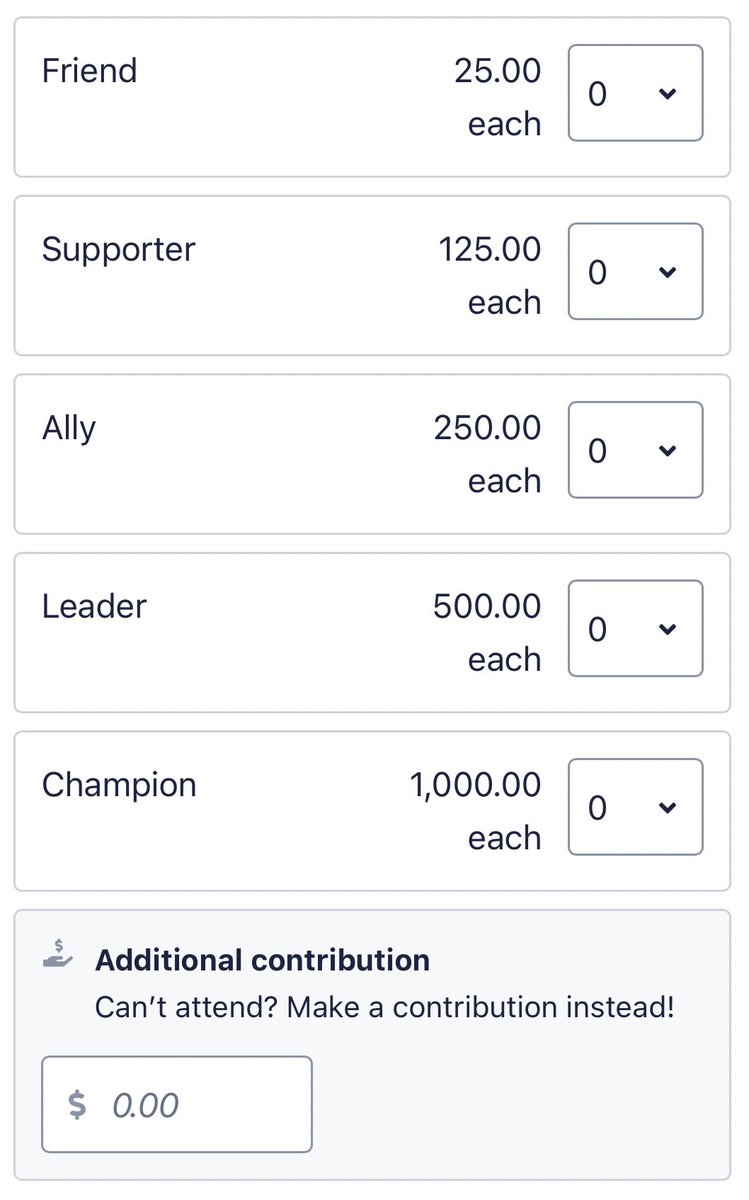This screenshot has width=749, height=1200.
Task: Open the Supporter ticket quantity dropdown
Action: click(635, 271)
